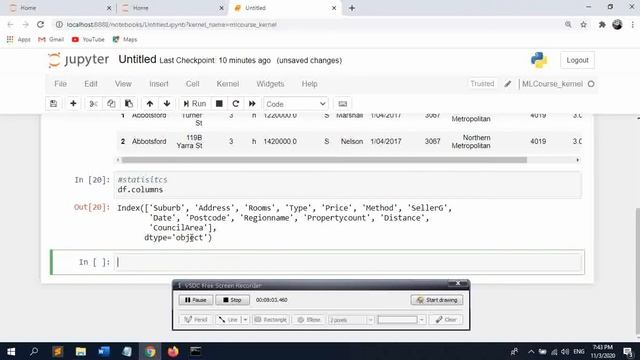Click the right arrow of dataframe scrollbar
Image resolution: width=640 pixels, height=360 pixels.
(x=578, y=160)
